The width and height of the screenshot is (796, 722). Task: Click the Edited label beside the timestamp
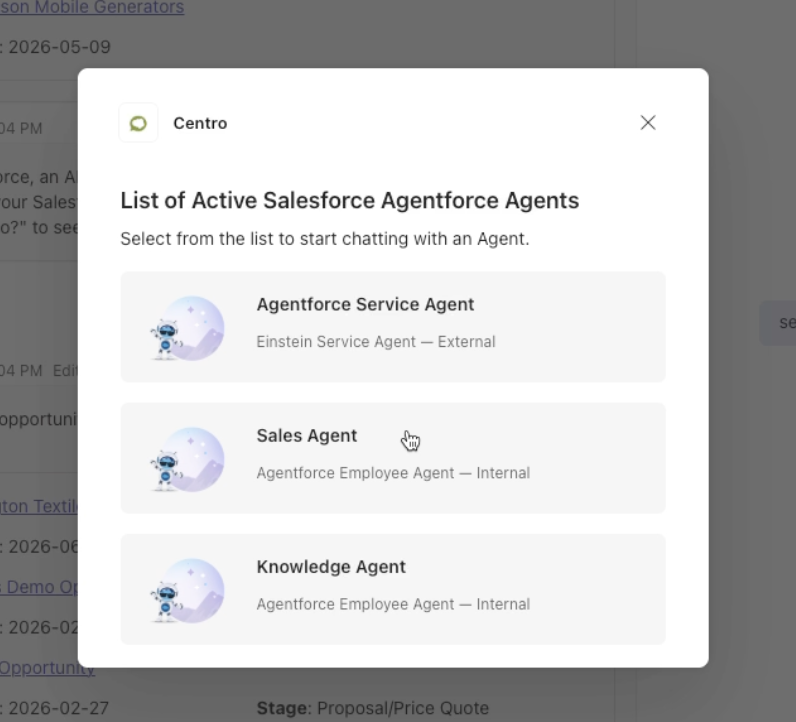coord(65,371)
